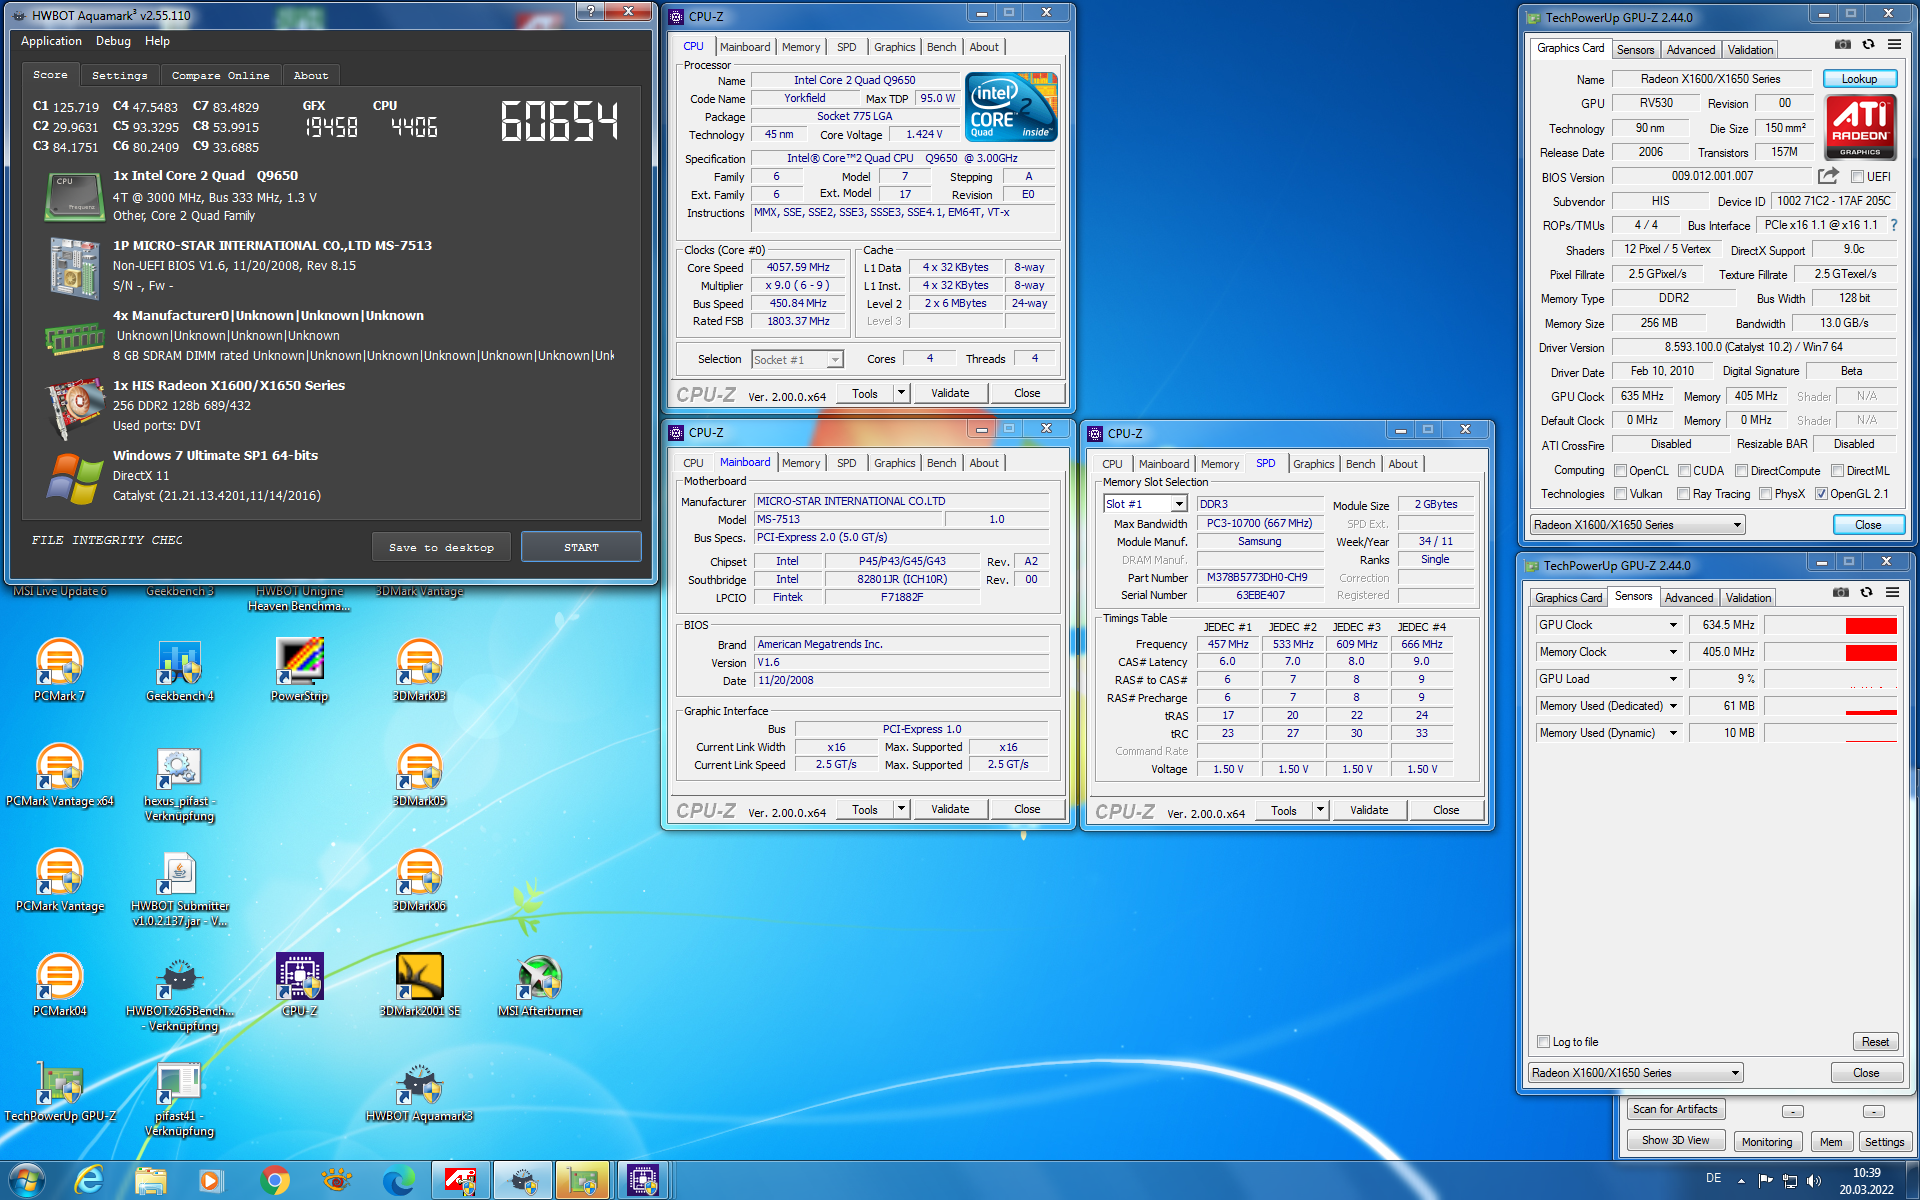Click the START button in Aquamark
Screen dimensions: 1920x1200
(x=581, y=547)
